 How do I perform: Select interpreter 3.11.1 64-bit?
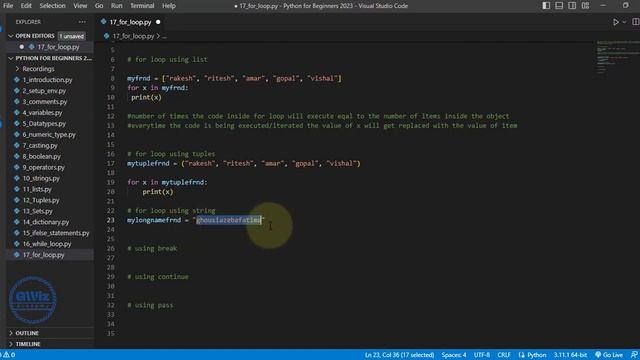click(x=570, y=355)
